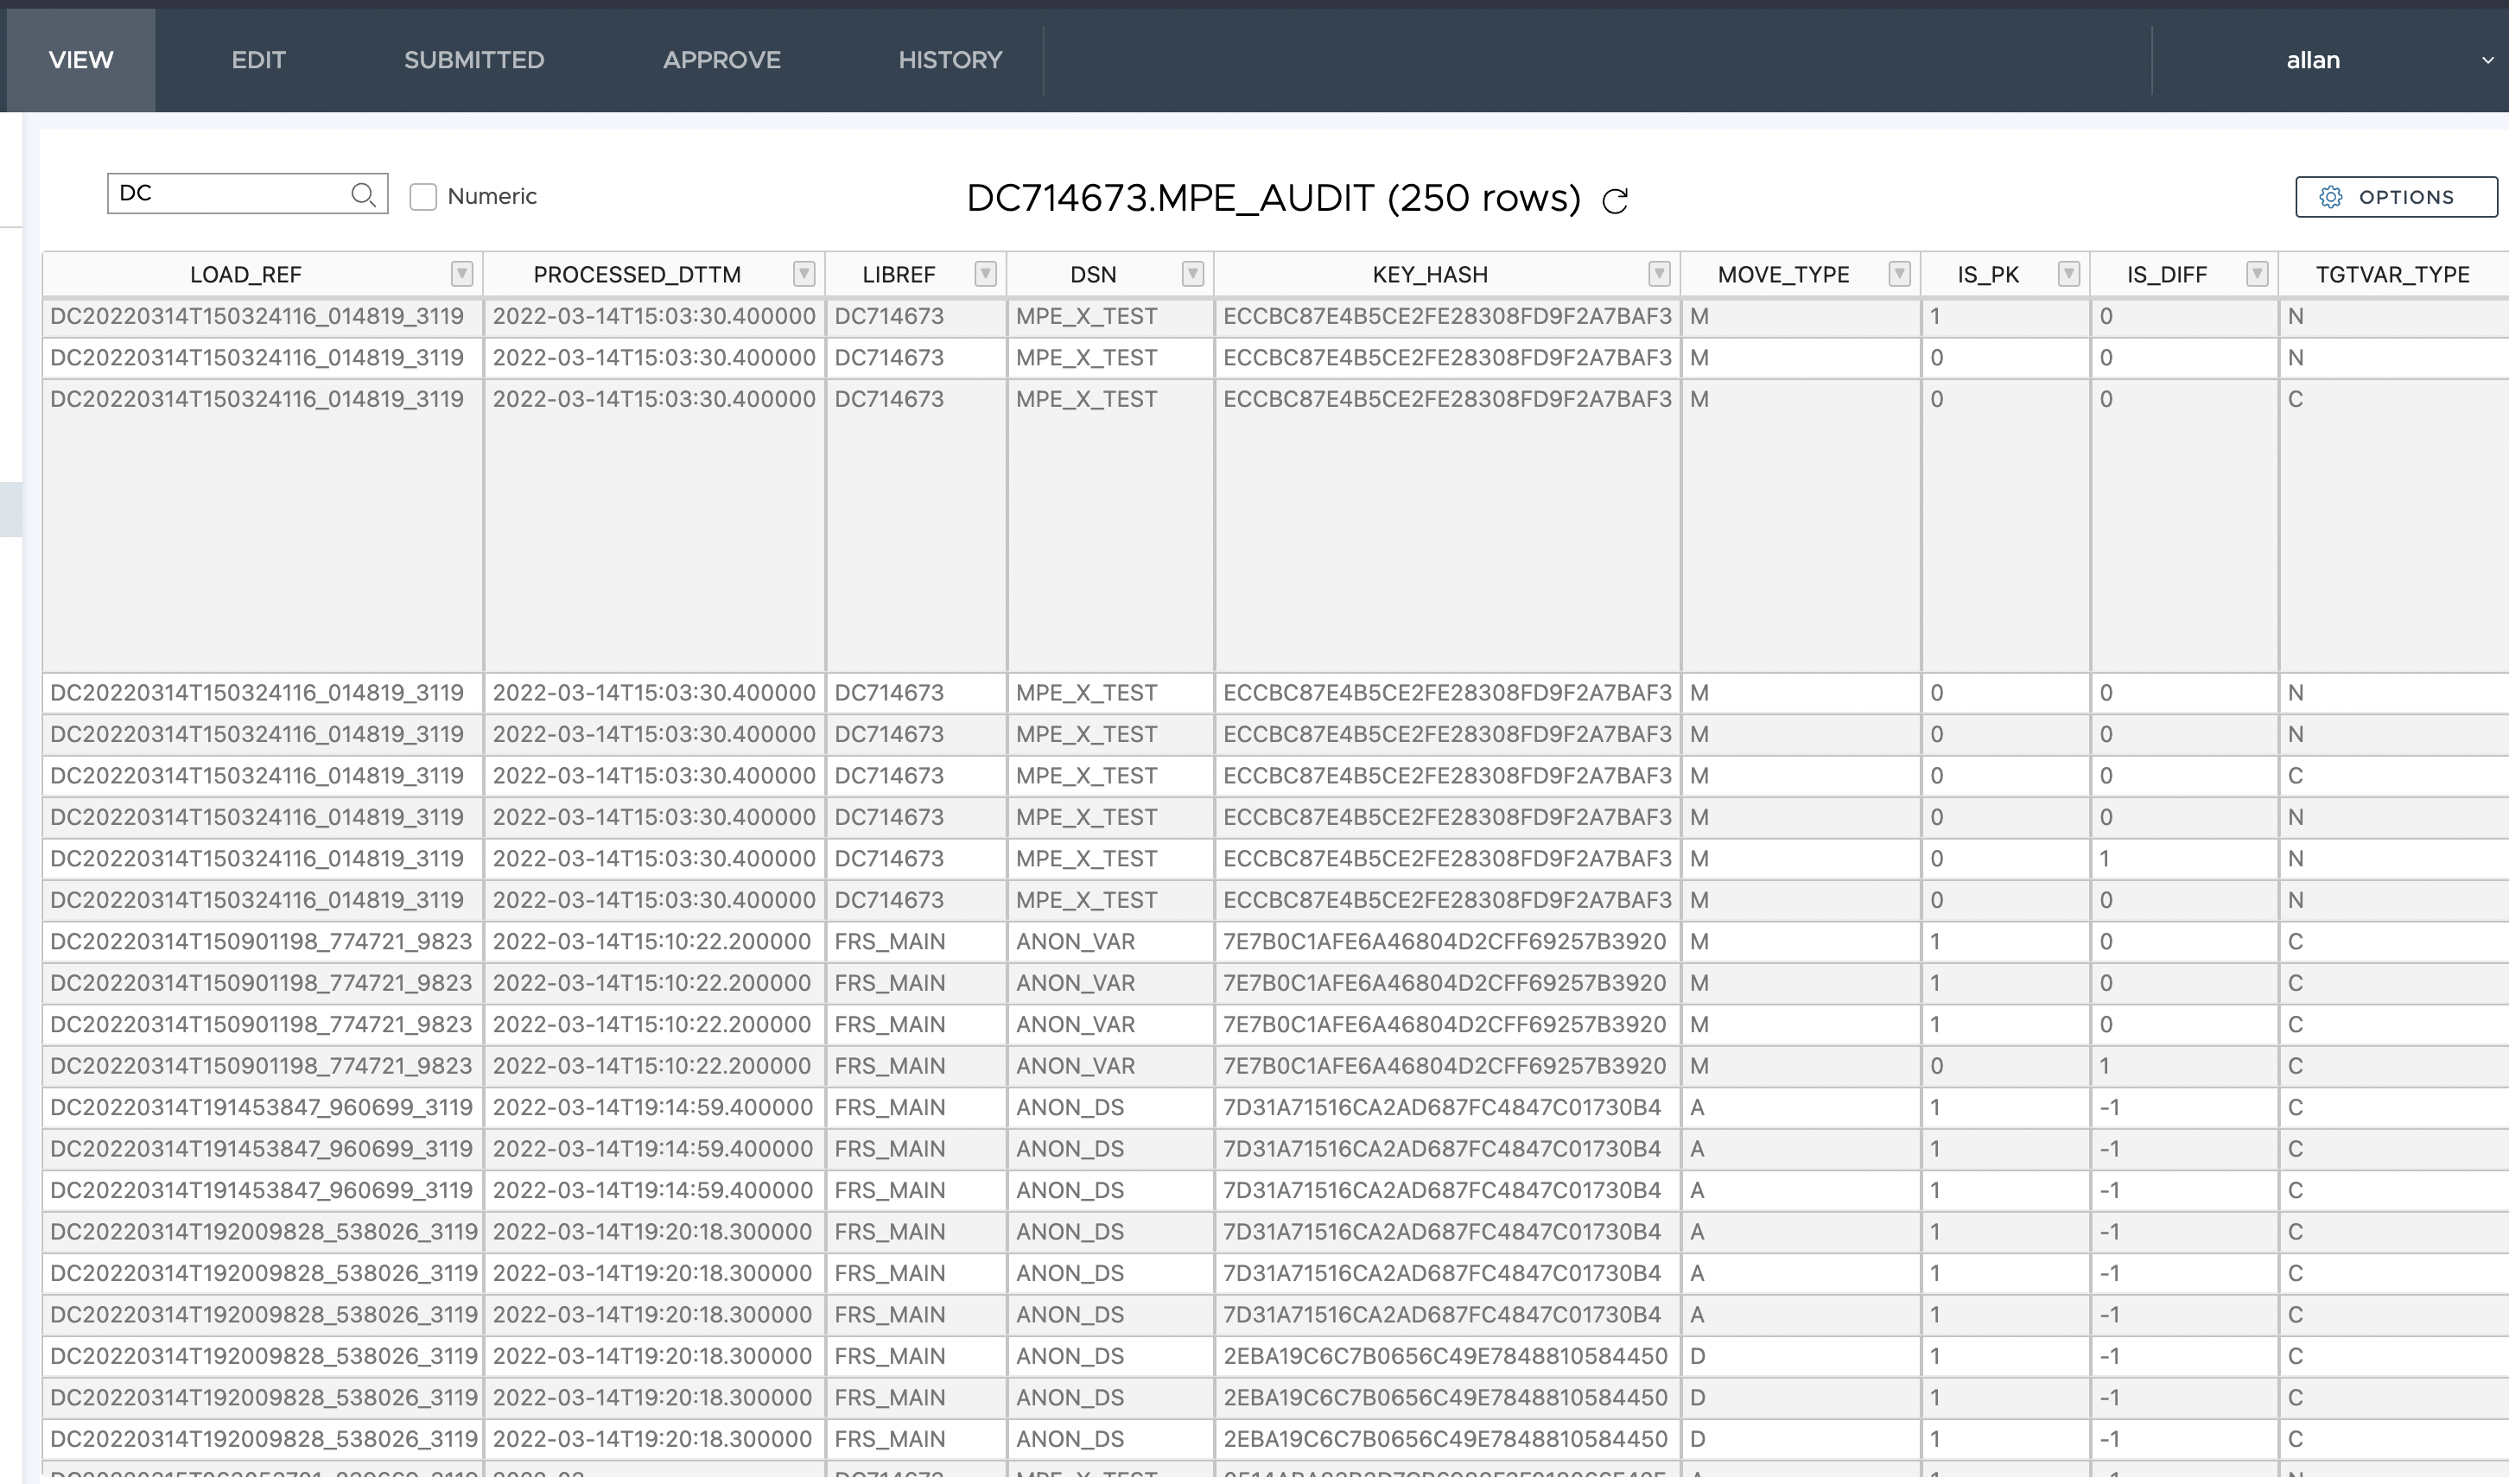Click the refresh table icon
2509x1484 pixels.
coord(1615,201)
